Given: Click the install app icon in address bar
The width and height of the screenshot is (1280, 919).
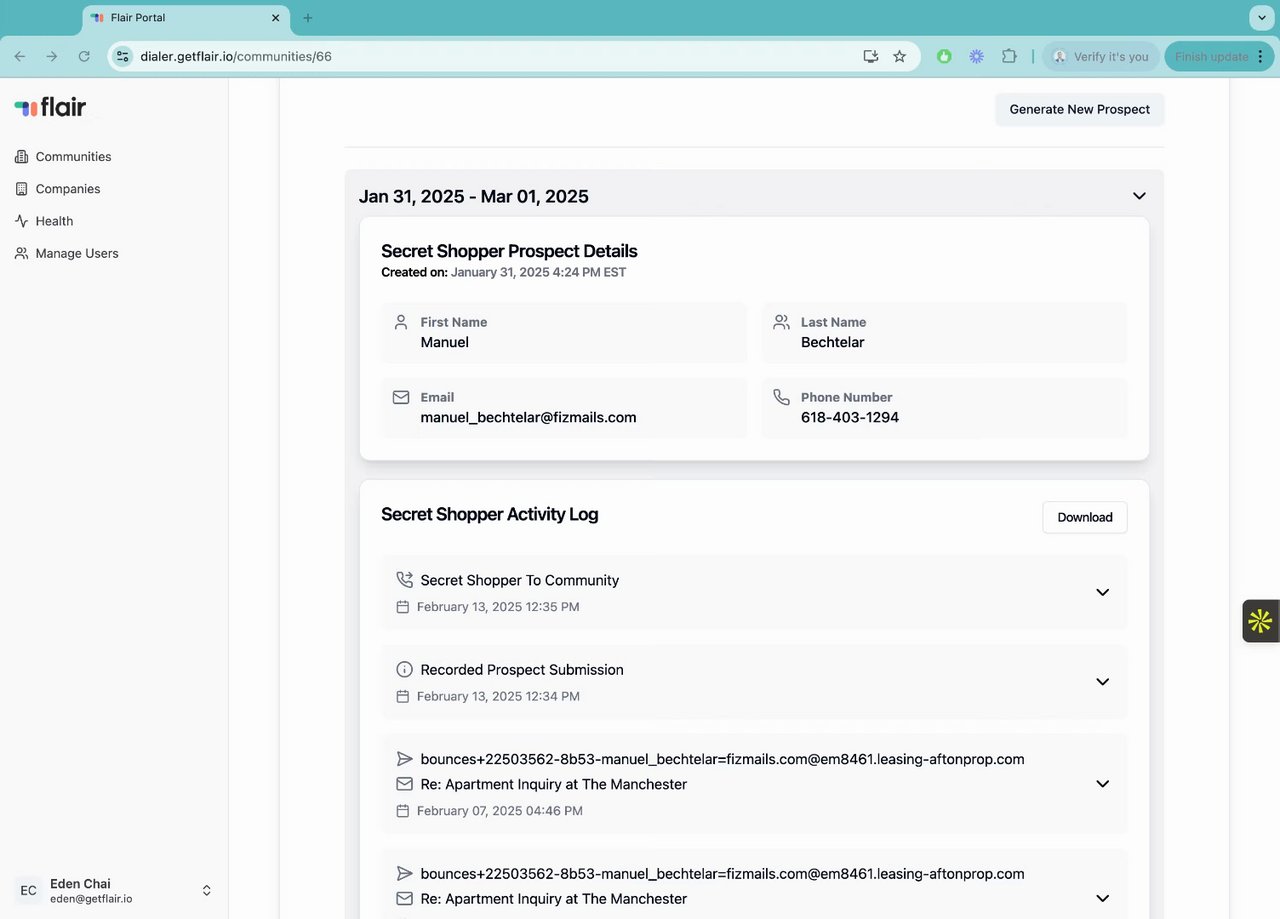Looking at the screenshot, I should pos(870,57).
